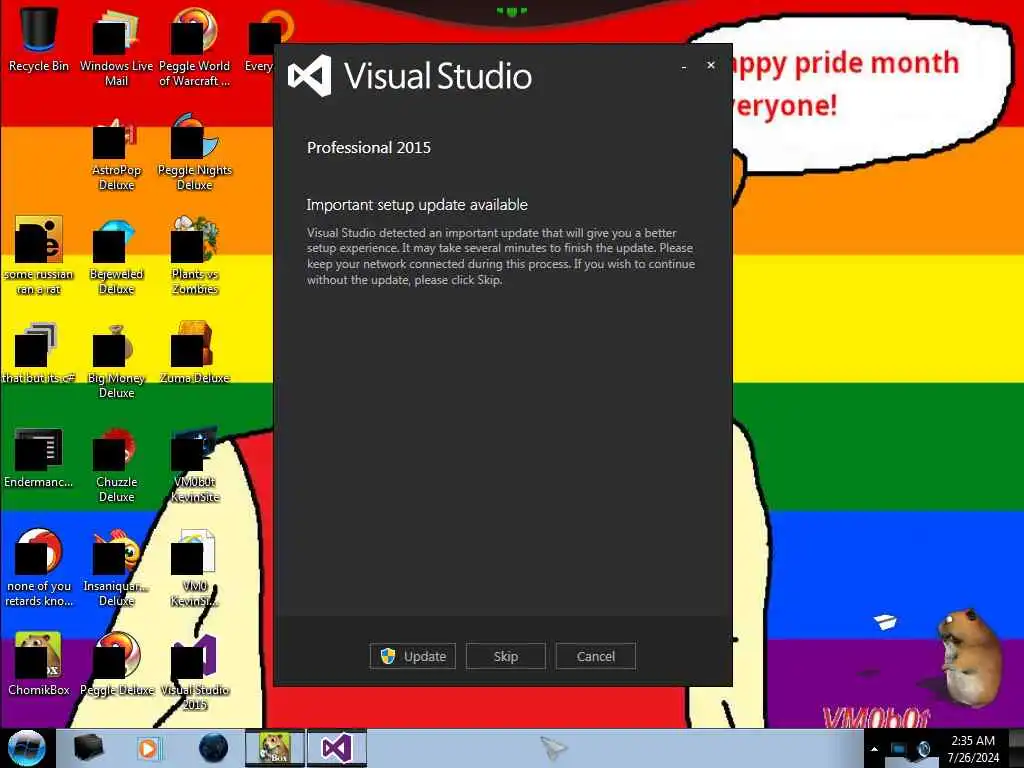Viewport: 1024px width, 768px height.
Task: Select the Recycle Bin desktop icon
Action: pyautogui.click(x=39, y=39)
